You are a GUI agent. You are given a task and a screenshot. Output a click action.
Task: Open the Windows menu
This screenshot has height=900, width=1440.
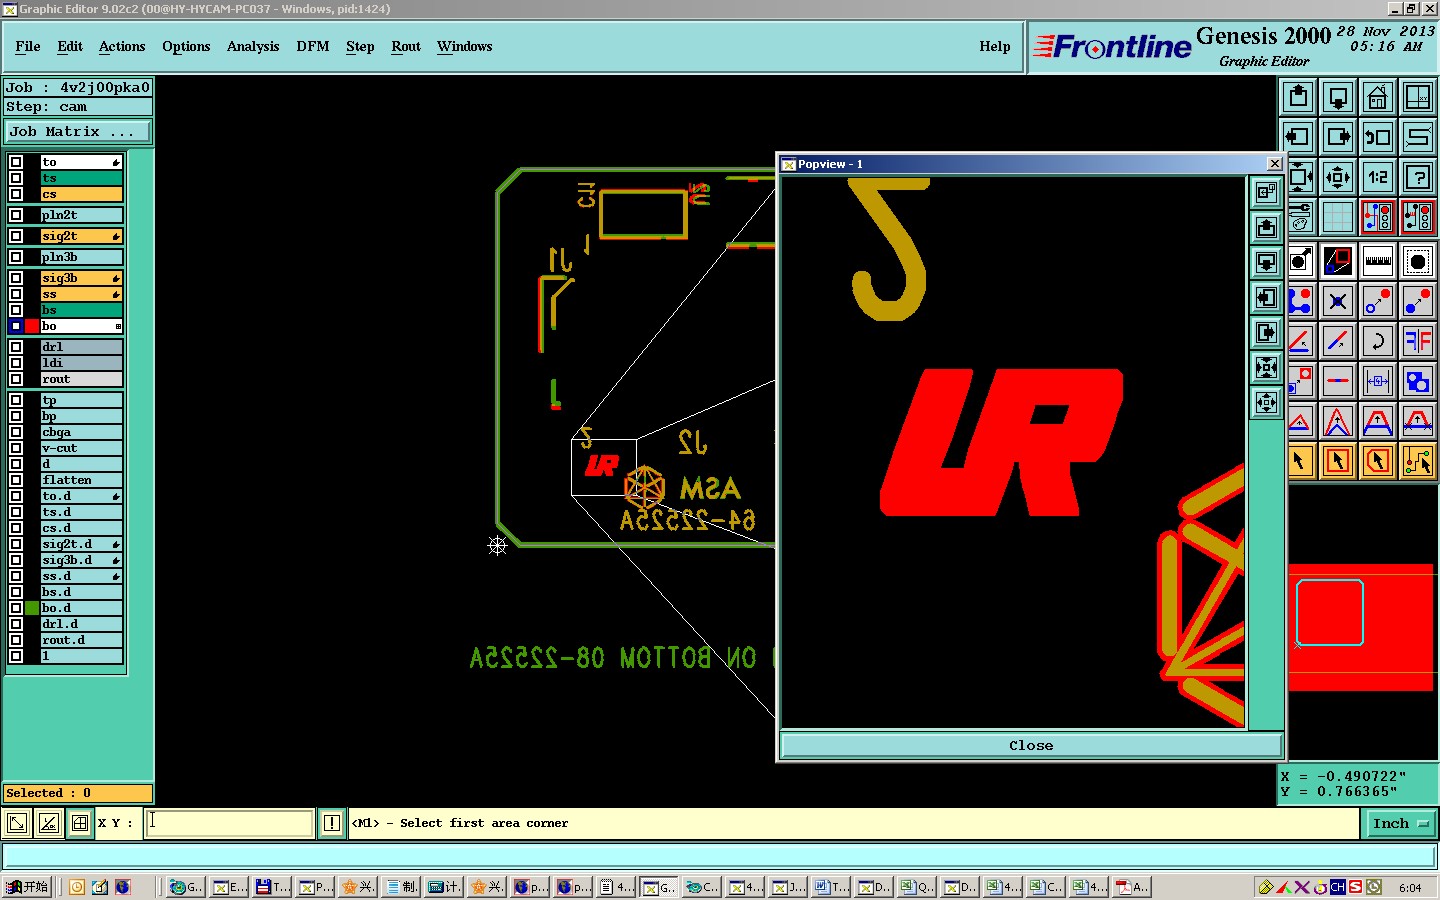pos(464,46)
